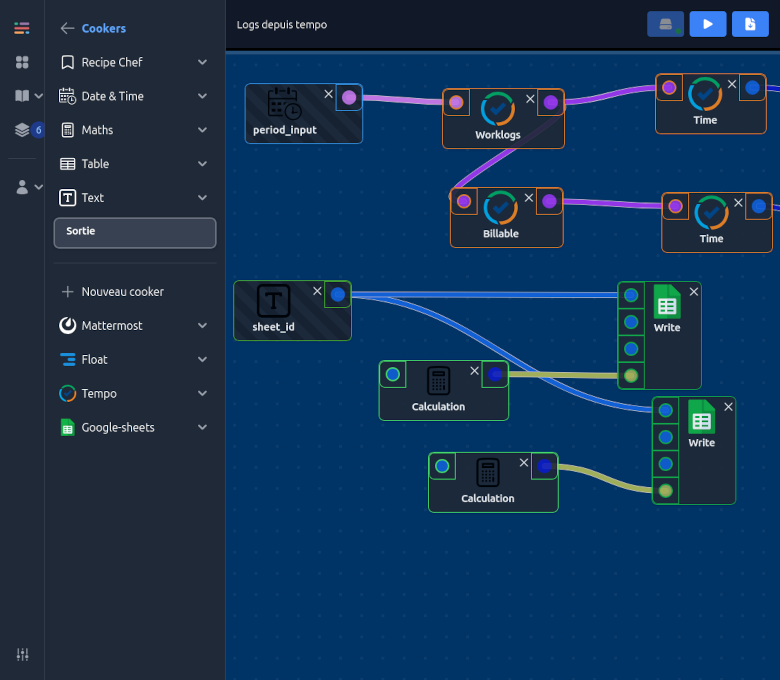Click the input port of the Worklogs node
This screenshot has height=680, width=780.
coord(456,102)
